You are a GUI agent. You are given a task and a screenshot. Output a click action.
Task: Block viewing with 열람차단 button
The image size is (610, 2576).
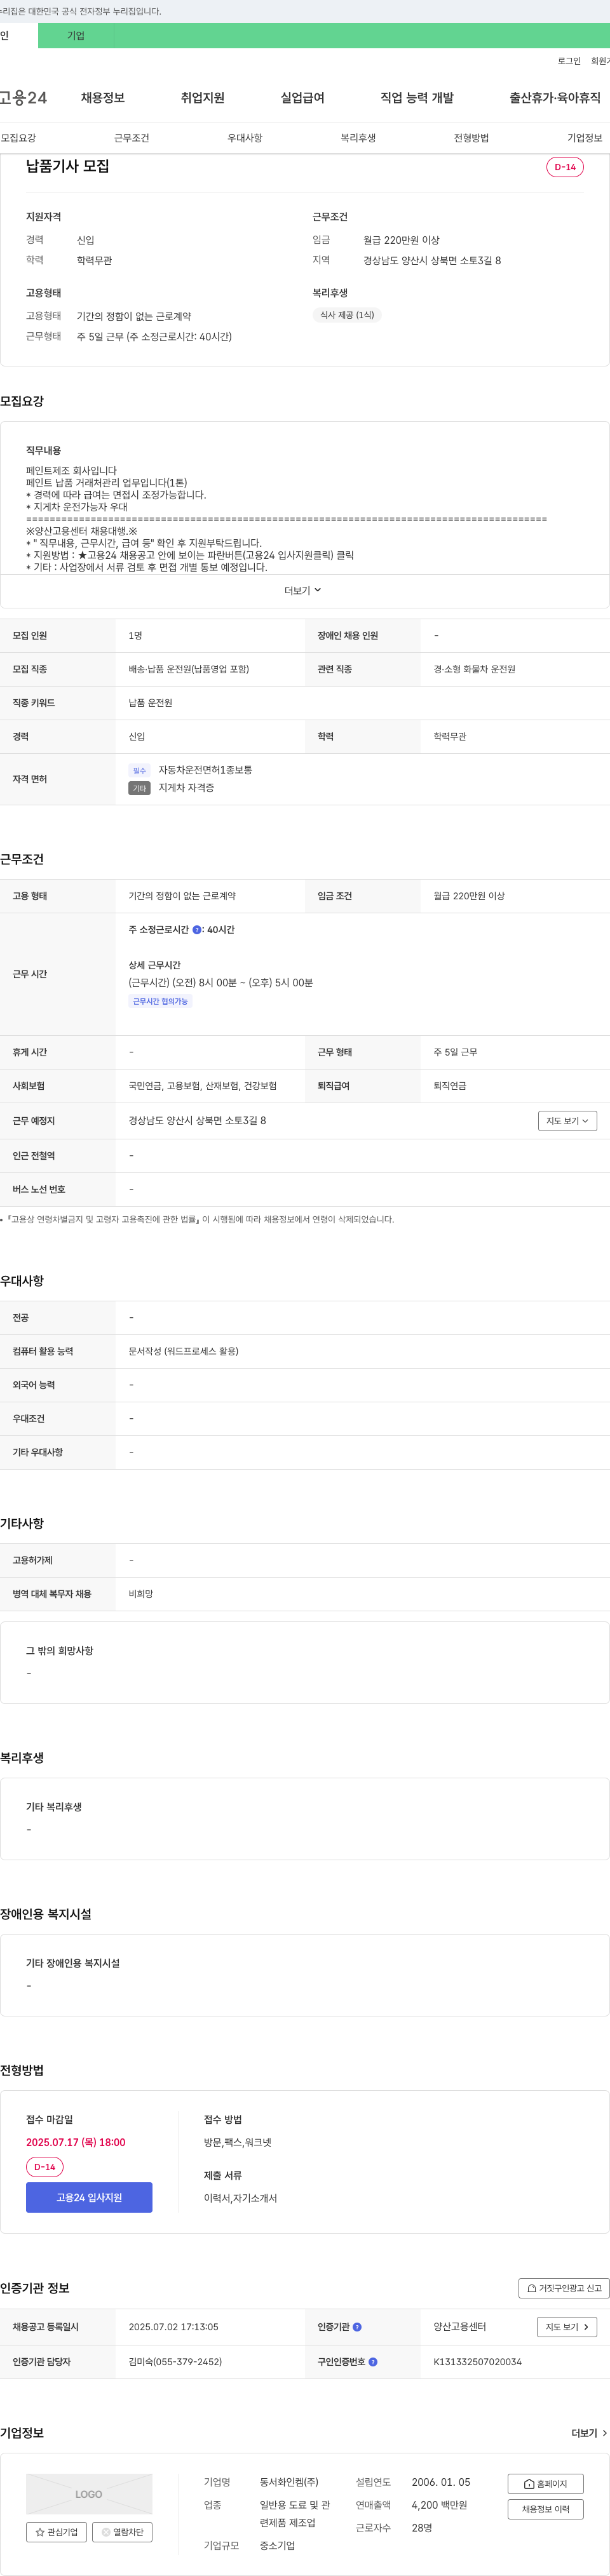tap(122, 2532)
